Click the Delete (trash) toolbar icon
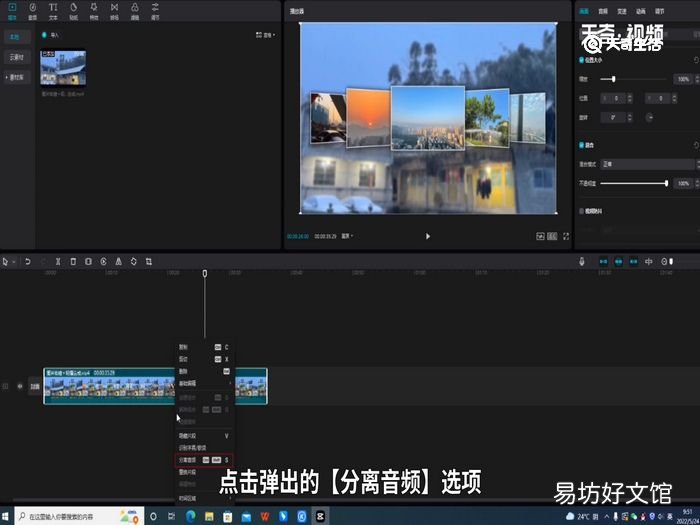Viewport: 700px width, 525px height. (73, 262)
